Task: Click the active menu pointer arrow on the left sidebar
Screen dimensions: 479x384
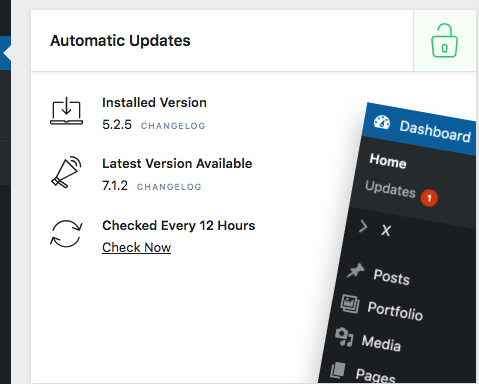Action: [x=7, y=53]
